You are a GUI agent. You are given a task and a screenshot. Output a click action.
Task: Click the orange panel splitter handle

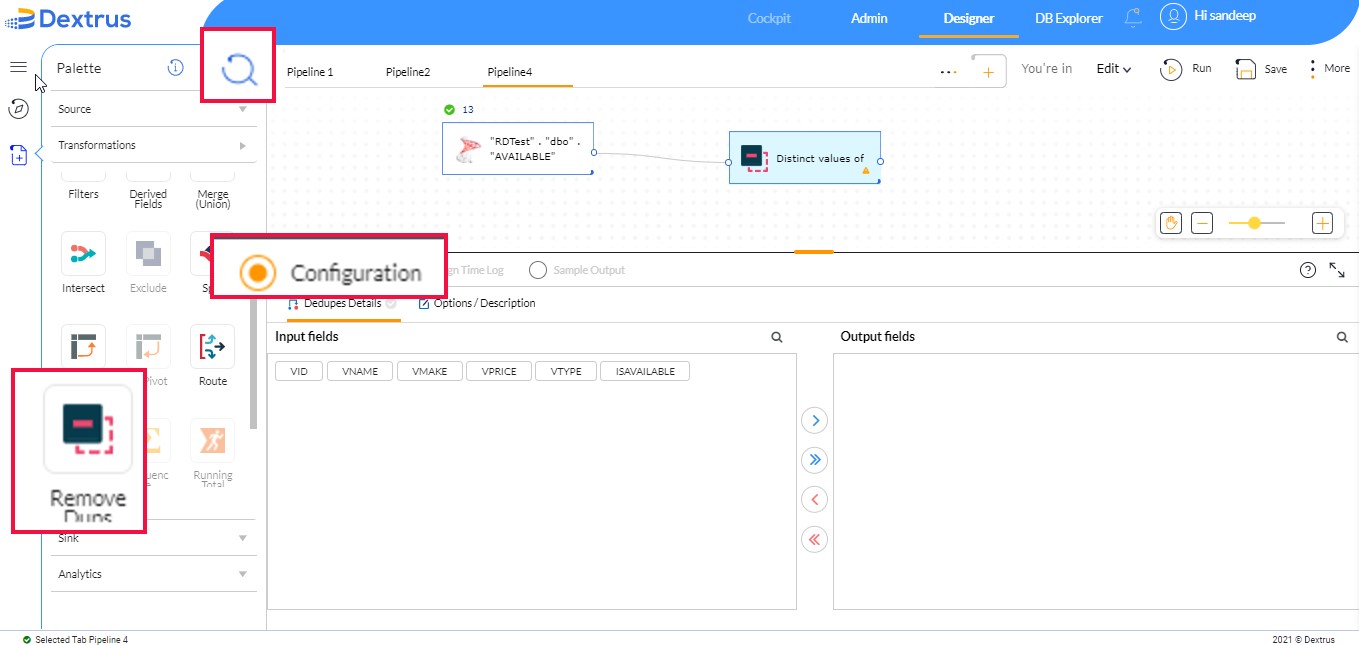click(x=814, y=252)
